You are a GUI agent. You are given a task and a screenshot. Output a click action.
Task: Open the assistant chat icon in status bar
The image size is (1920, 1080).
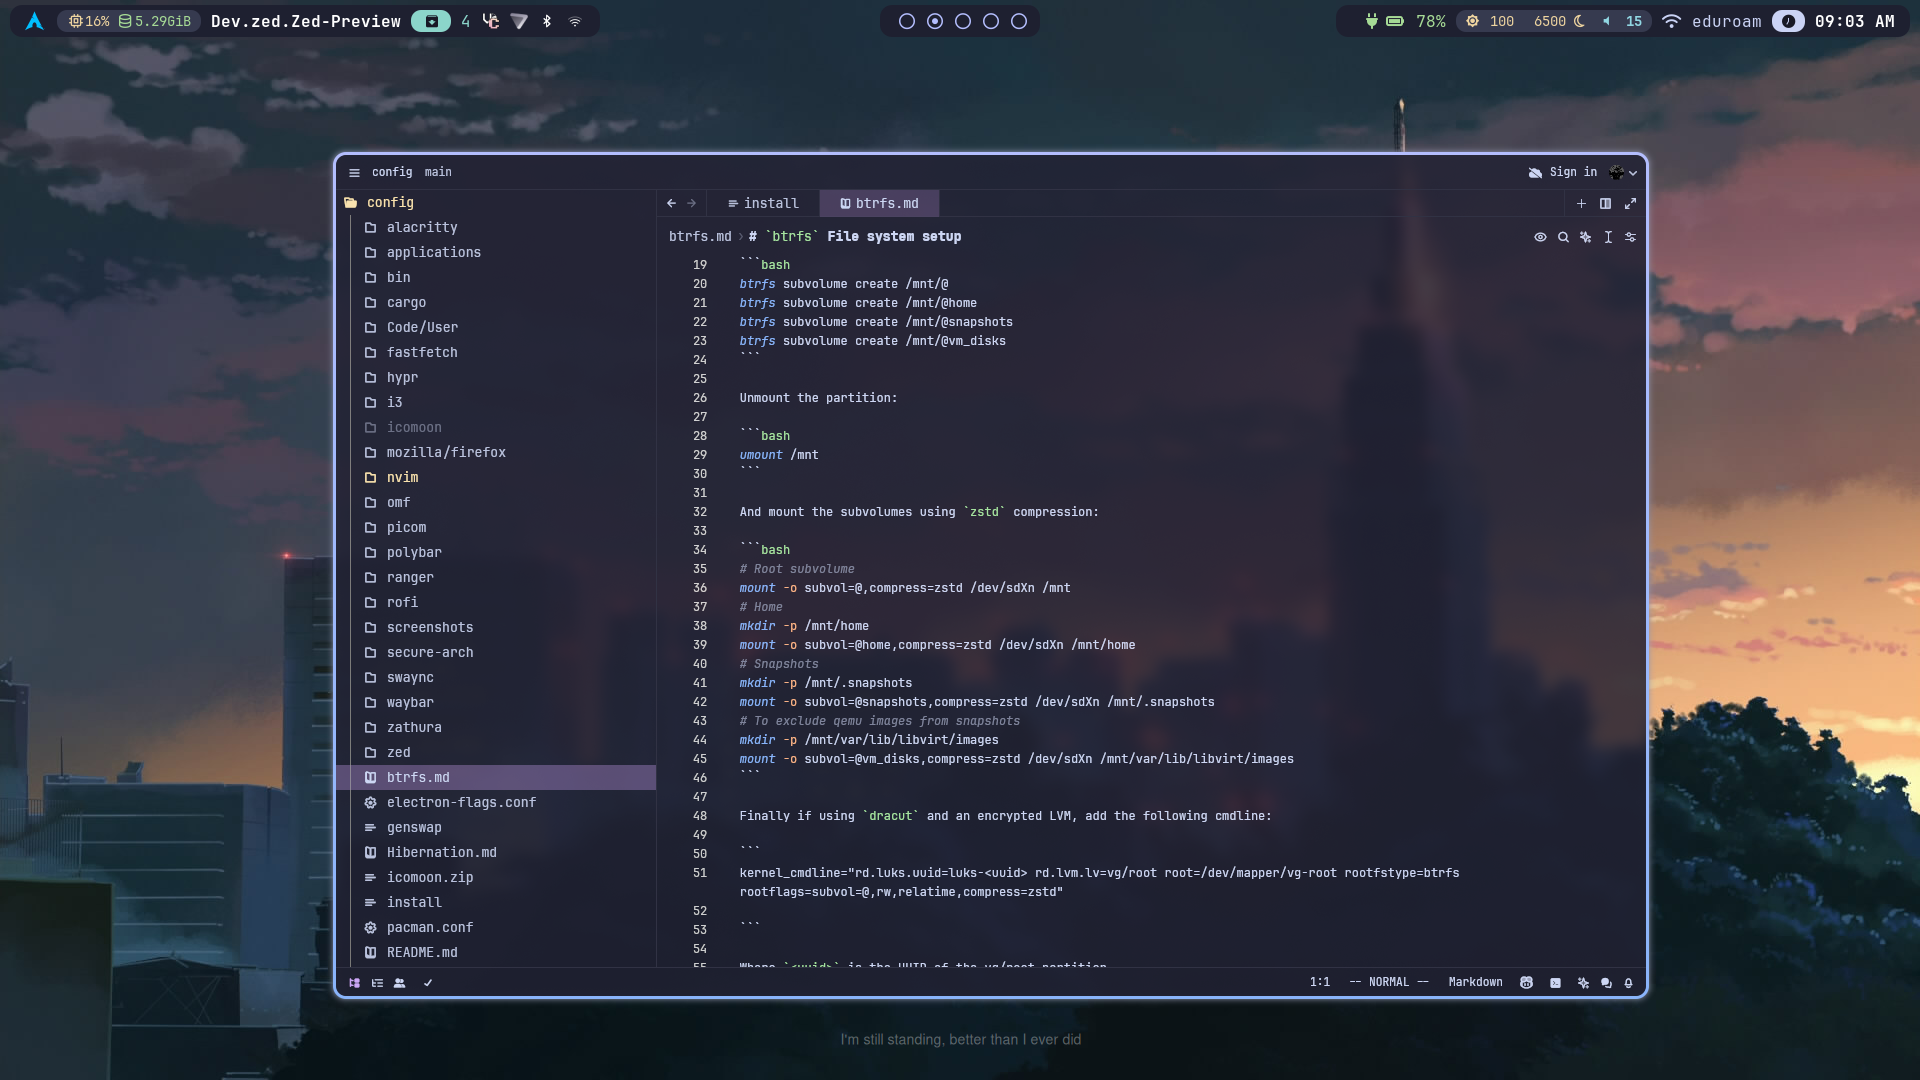point(1606,983)
